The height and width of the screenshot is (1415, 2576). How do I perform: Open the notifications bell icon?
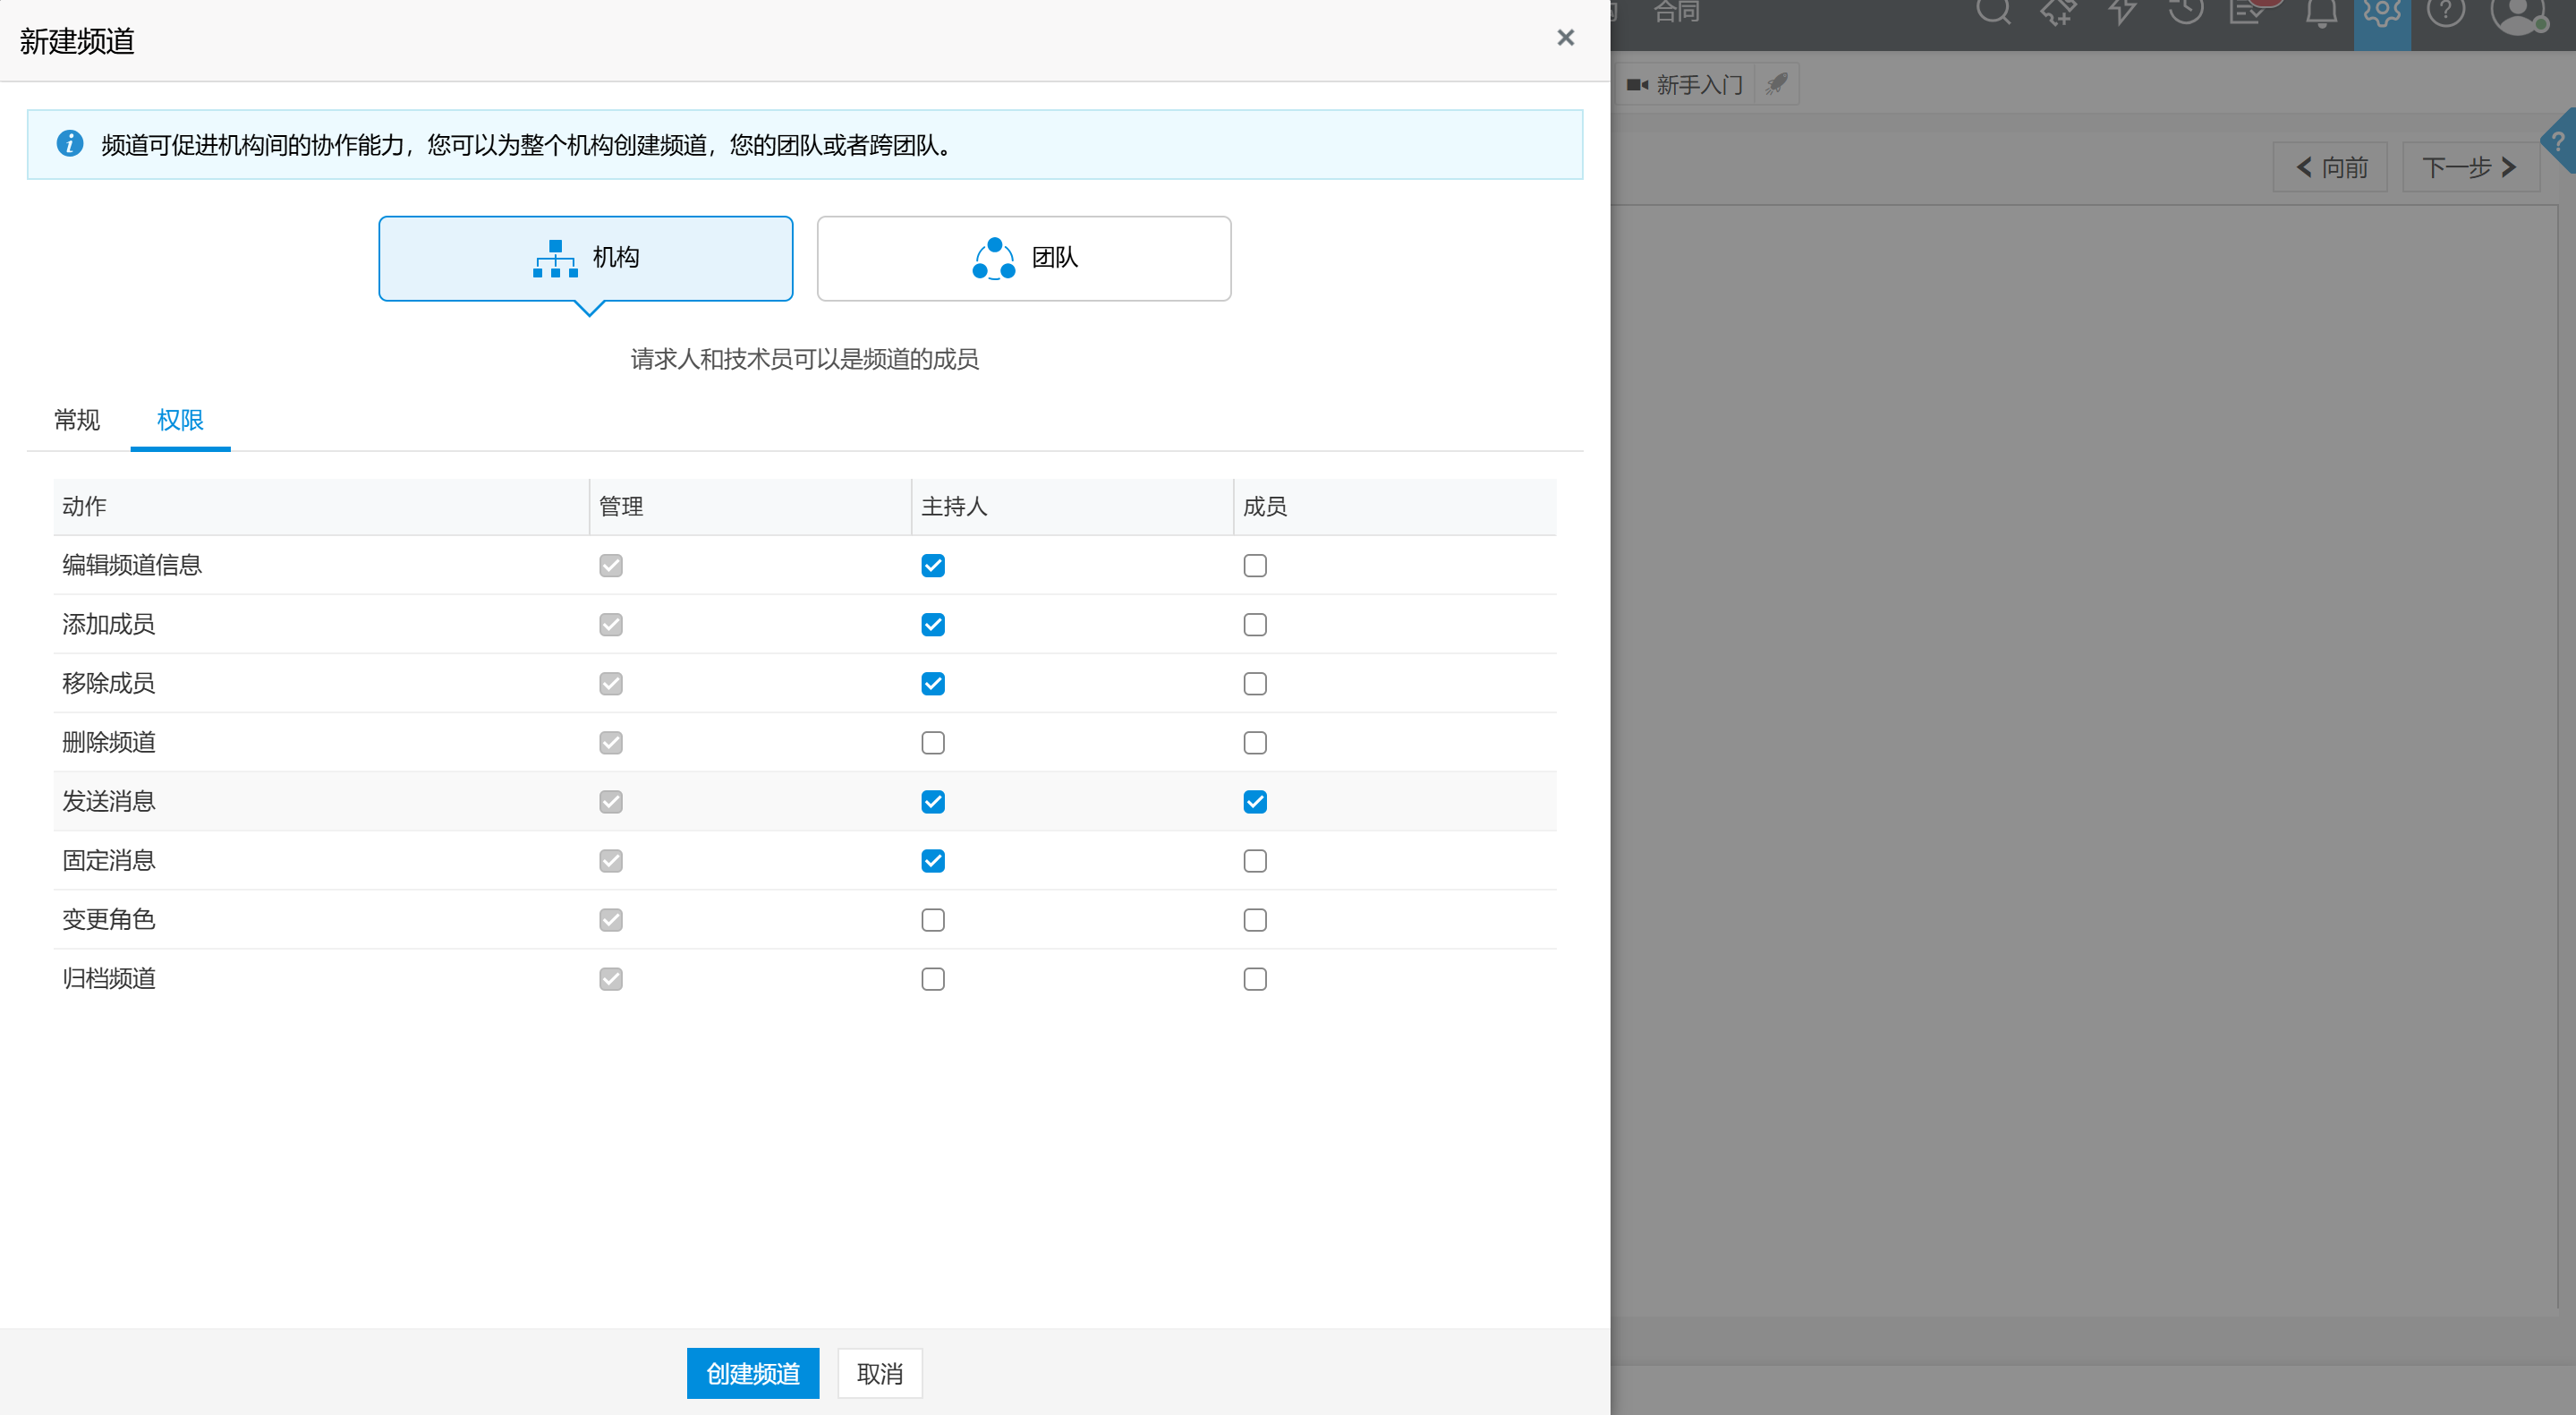pos(2320,14)
